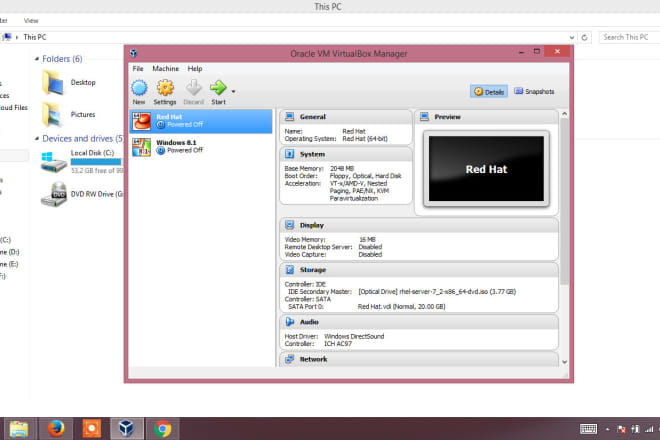Switch to Details view
This screenshot has height=440, width=660.
pyautogui.click(x=489, y=91)
